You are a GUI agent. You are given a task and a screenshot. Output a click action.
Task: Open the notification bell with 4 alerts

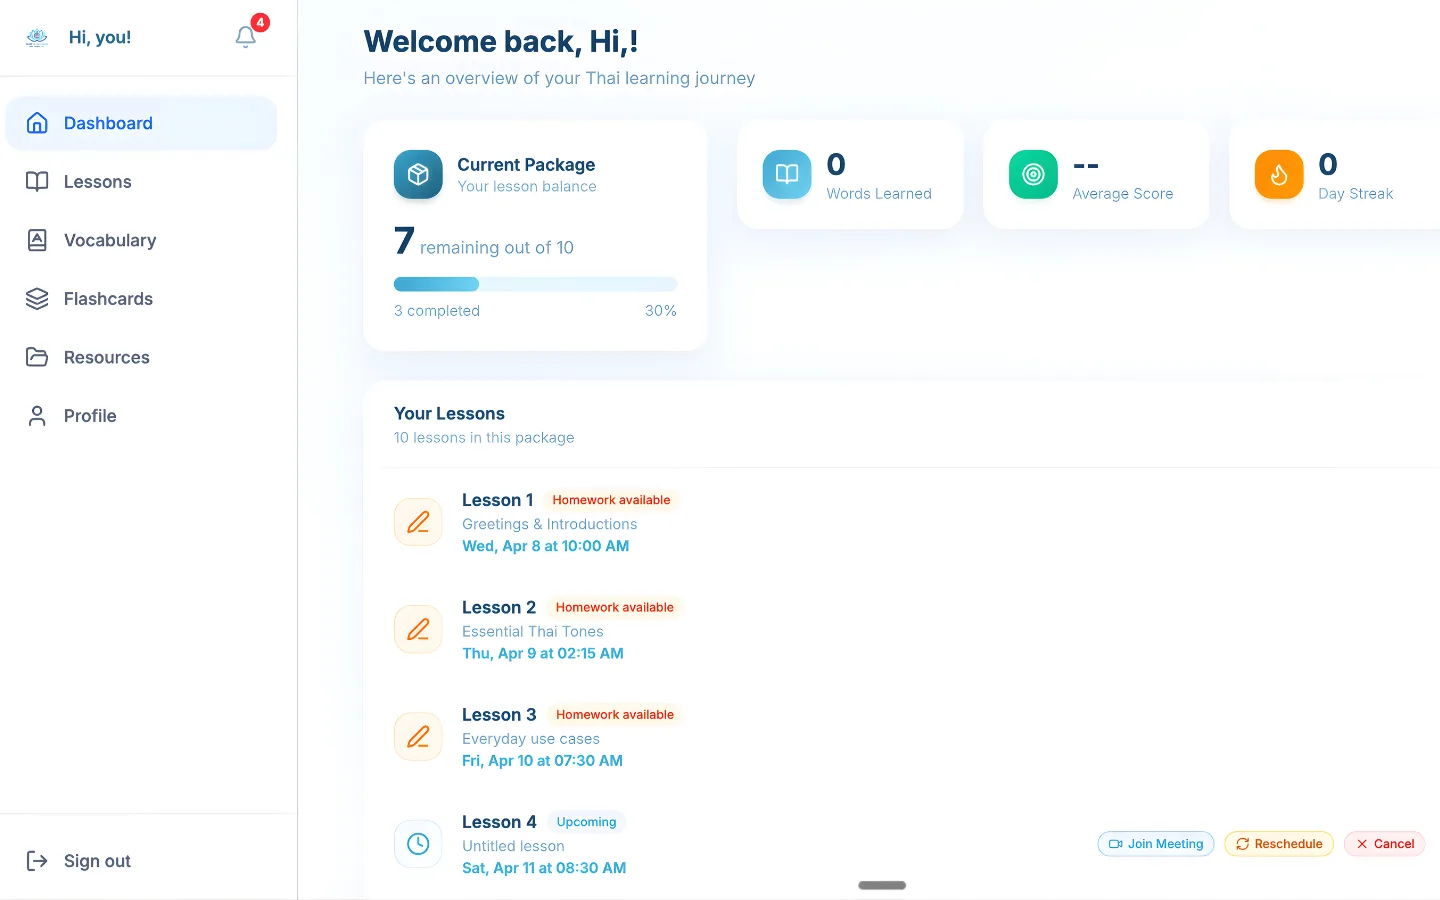point(245,36)
